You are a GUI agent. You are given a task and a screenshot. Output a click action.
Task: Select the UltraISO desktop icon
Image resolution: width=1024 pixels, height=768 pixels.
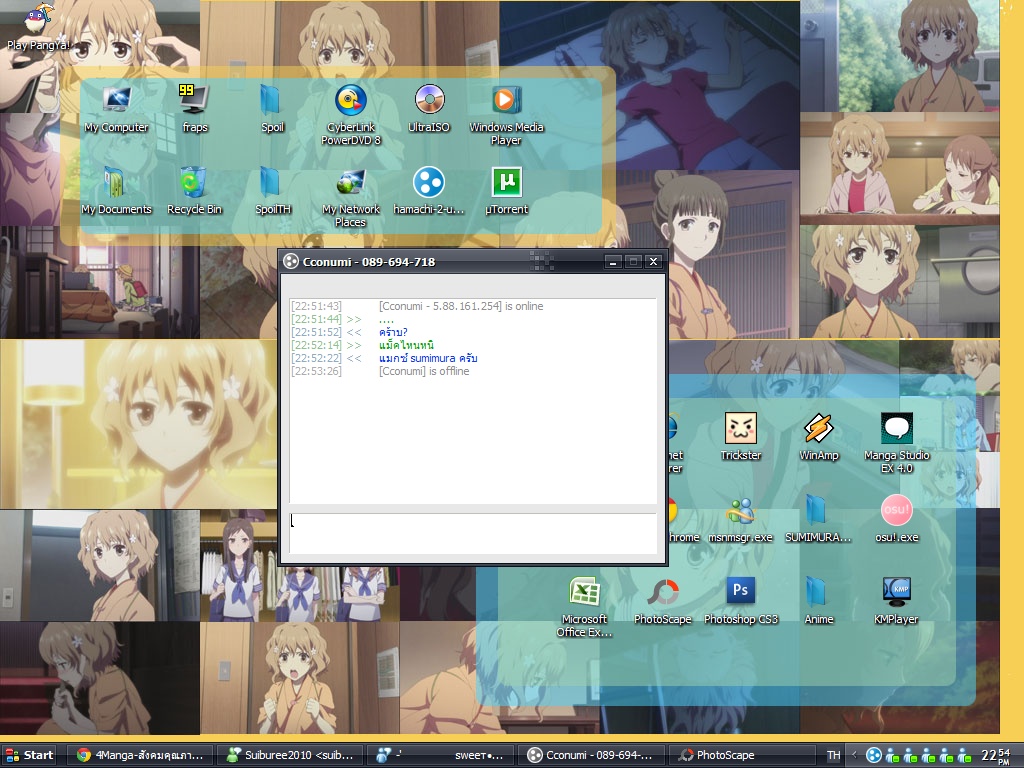point(429,109)
